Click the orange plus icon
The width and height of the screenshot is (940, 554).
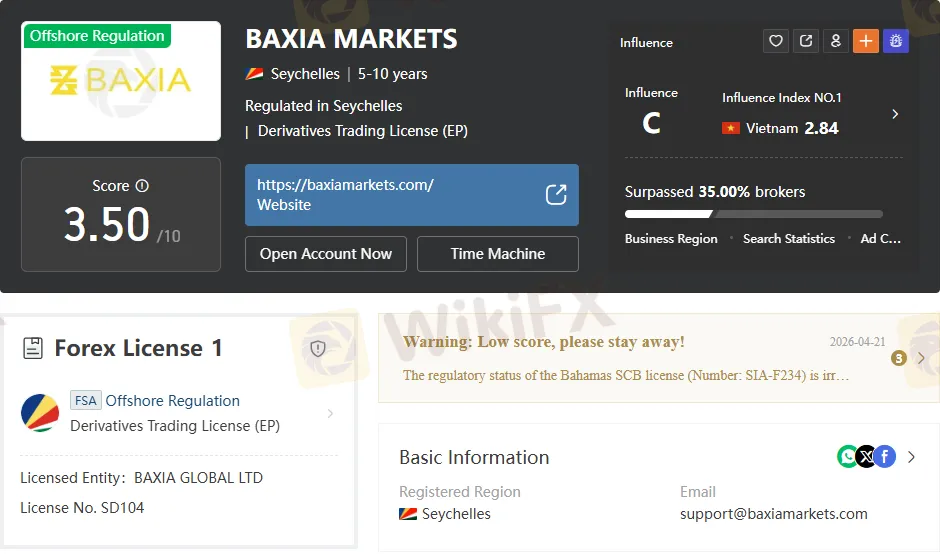click(x=865, y=41)
